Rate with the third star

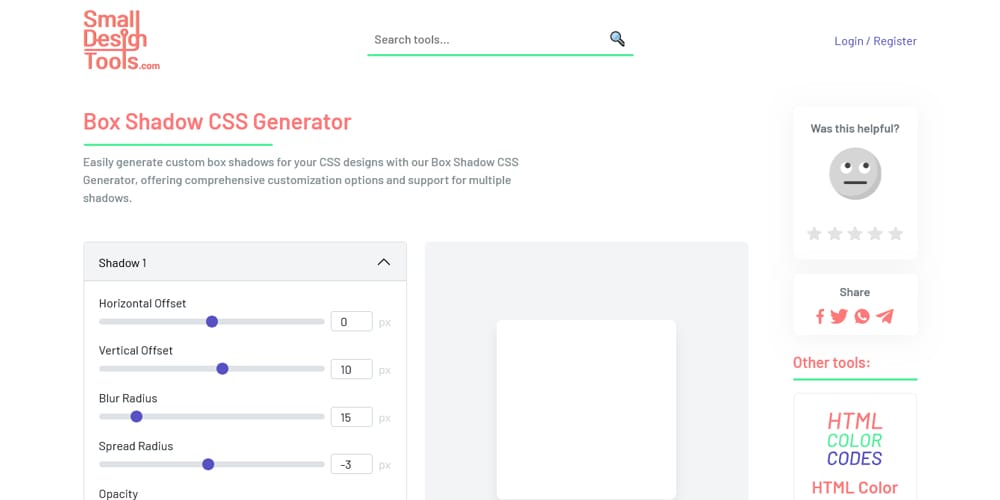(855, 233)
